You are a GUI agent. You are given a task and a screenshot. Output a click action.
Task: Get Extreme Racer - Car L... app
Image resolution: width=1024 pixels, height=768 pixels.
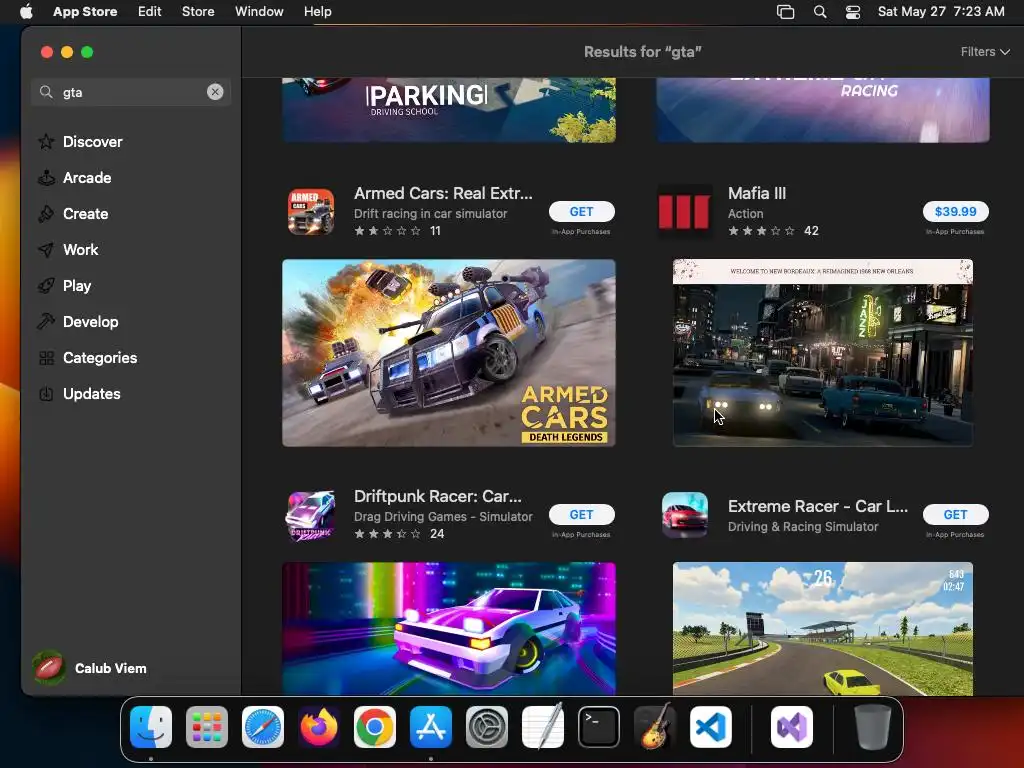pos(955,515)
